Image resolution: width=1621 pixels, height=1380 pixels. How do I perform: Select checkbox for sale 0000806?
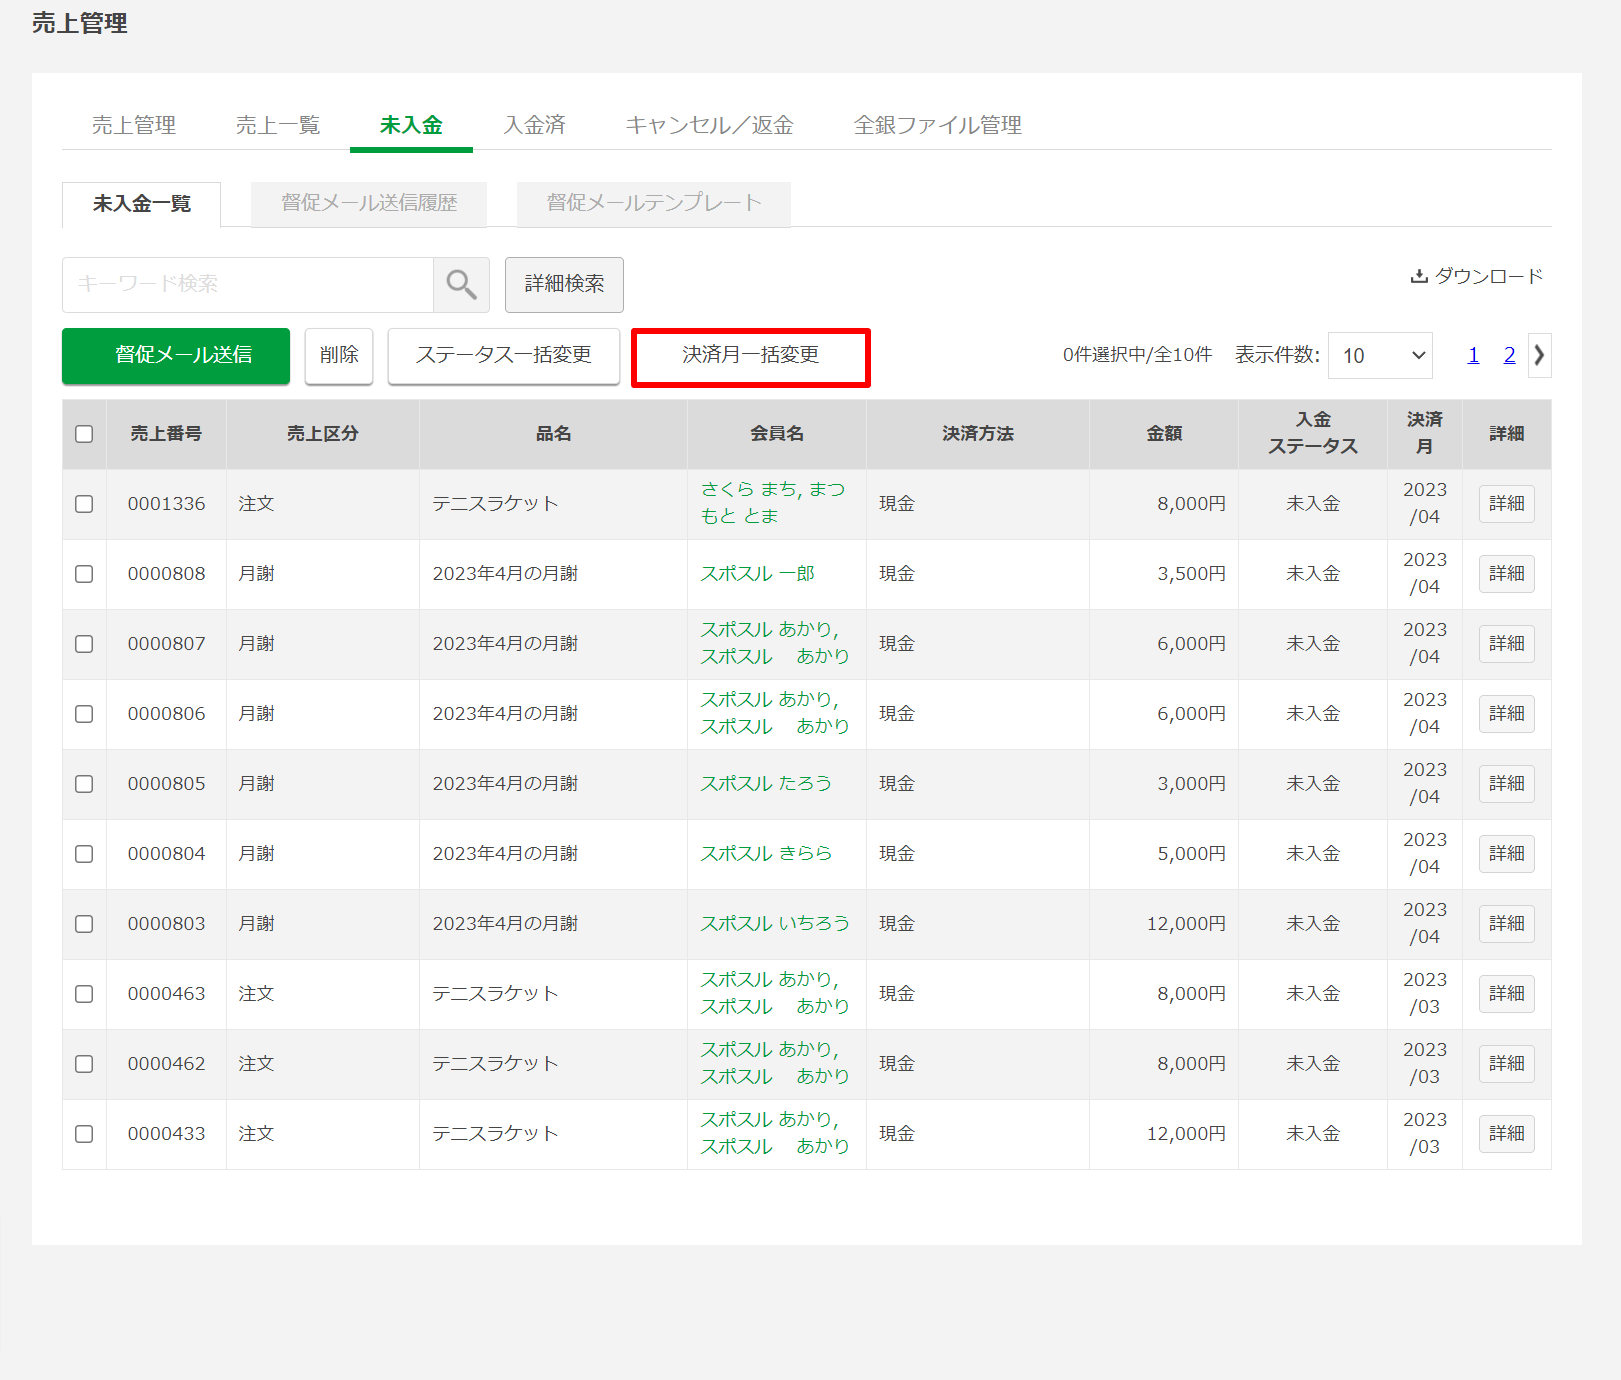pos(84,714)
